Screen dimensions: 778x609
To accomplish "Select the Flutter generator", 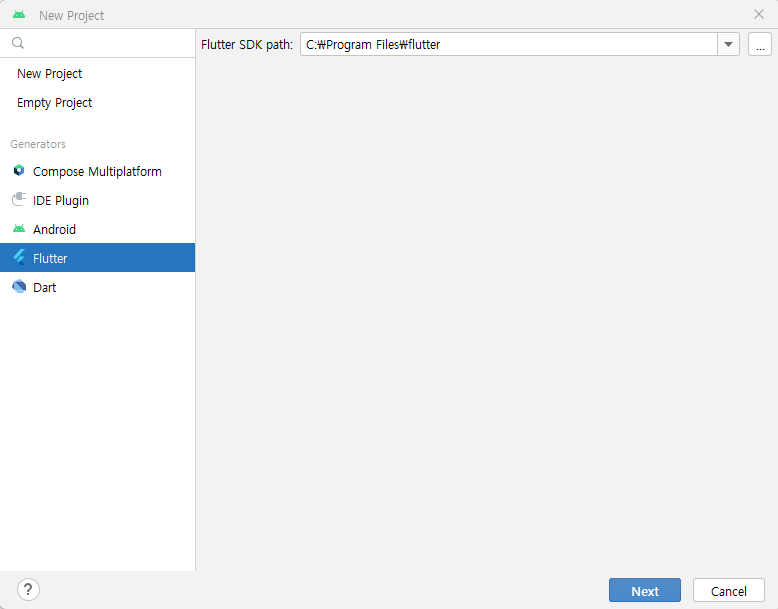I will coord(97,258).
